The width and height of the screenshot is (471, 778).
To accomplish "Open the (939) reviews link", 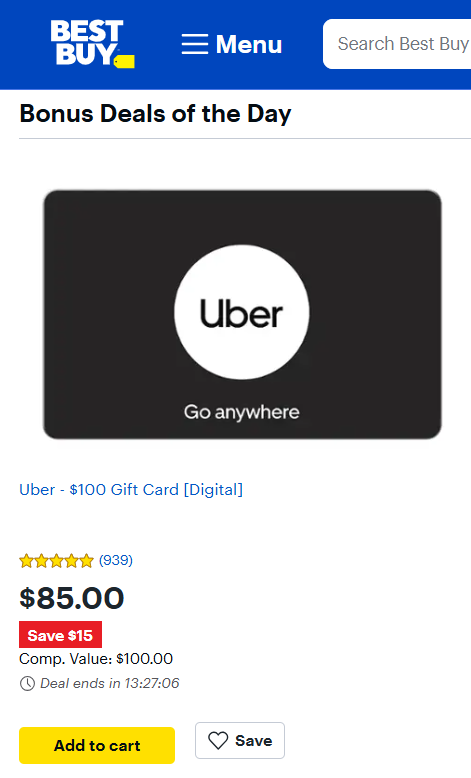I will click(116, 560).
